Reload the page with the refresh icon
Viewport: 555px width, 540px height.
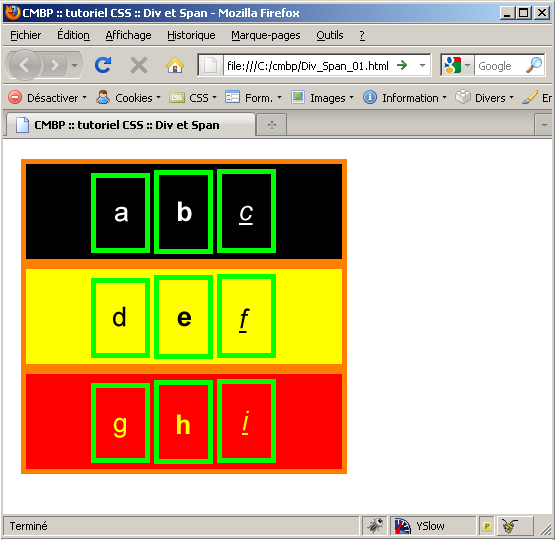tap(103, 65)
